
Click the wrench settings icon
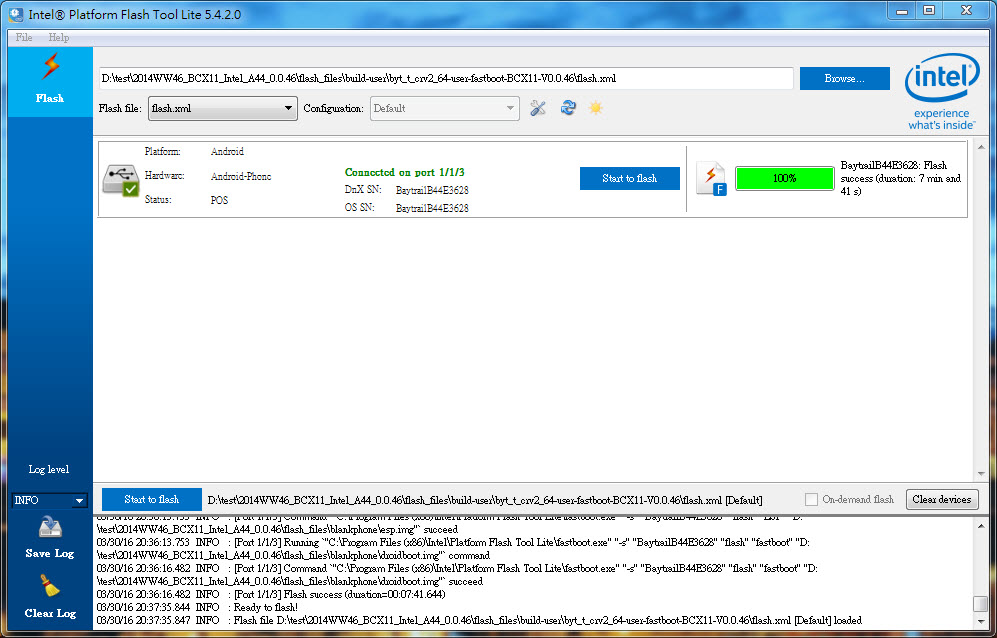point(538,108)
